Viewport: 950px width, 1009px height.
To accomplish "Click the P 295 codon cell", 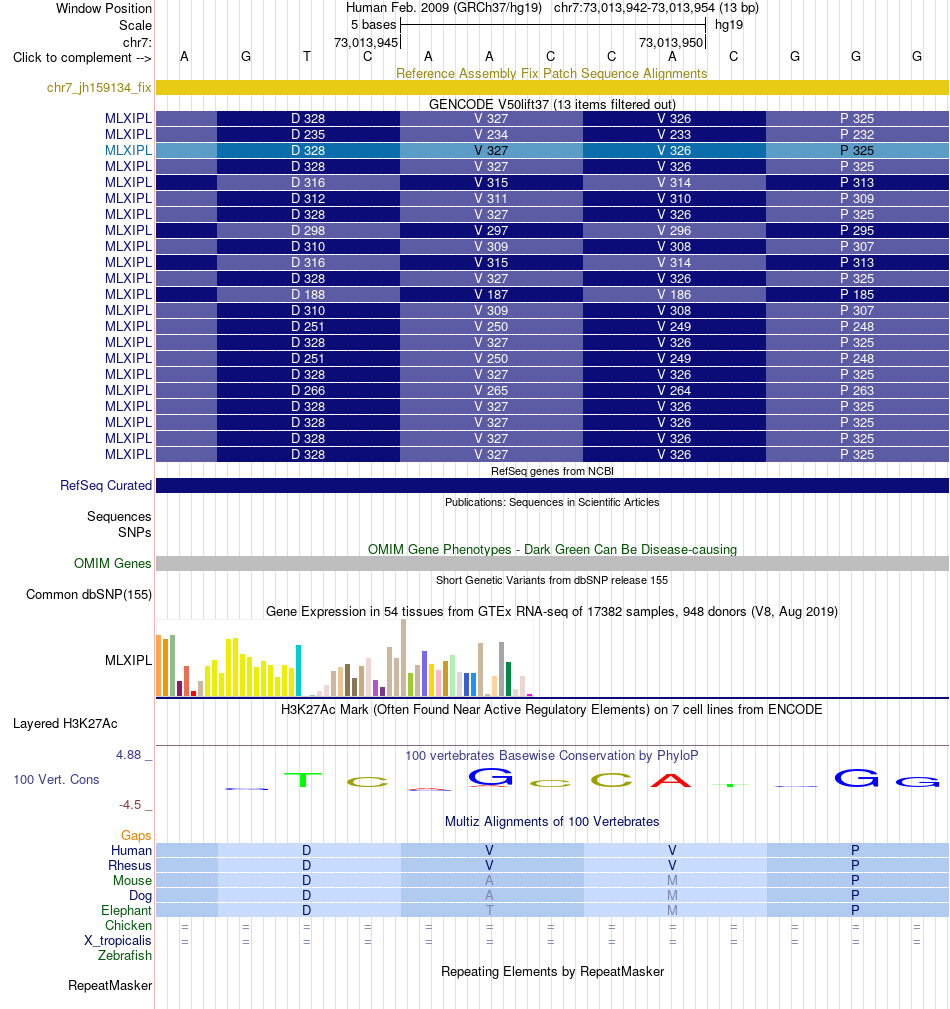I will (857, 230).
